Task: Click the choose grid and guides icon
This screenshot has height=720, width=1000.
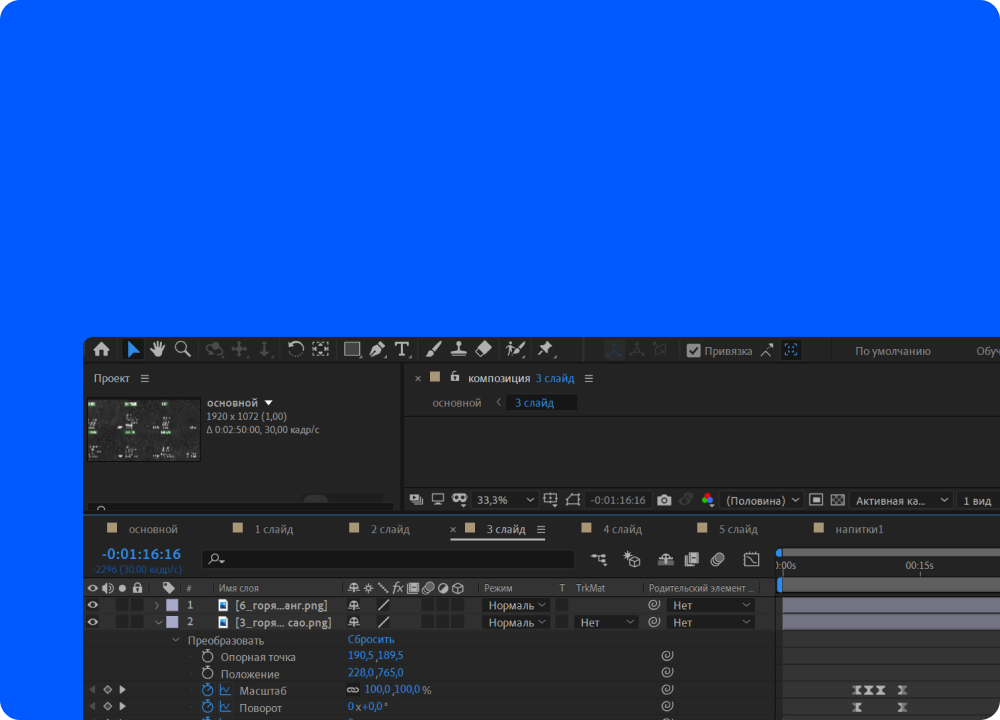Action: (x=550, y=500)
